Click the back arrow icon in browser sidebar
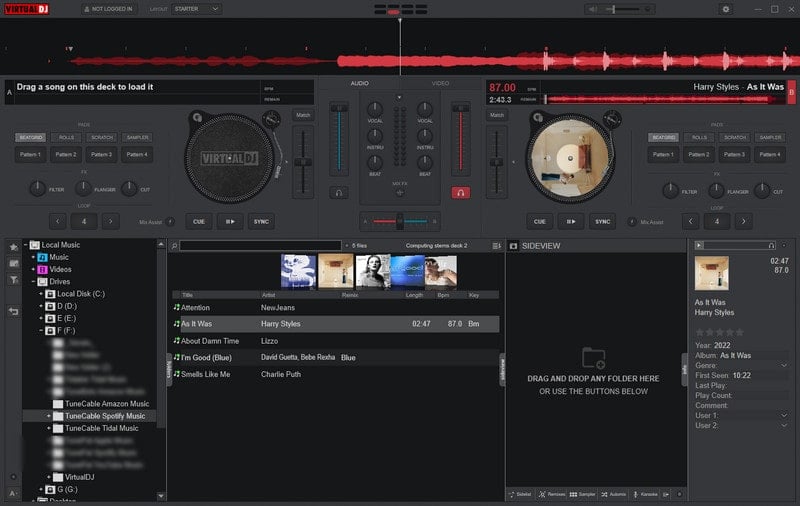This screenshot has height=506, width=800. coord(14,311)
